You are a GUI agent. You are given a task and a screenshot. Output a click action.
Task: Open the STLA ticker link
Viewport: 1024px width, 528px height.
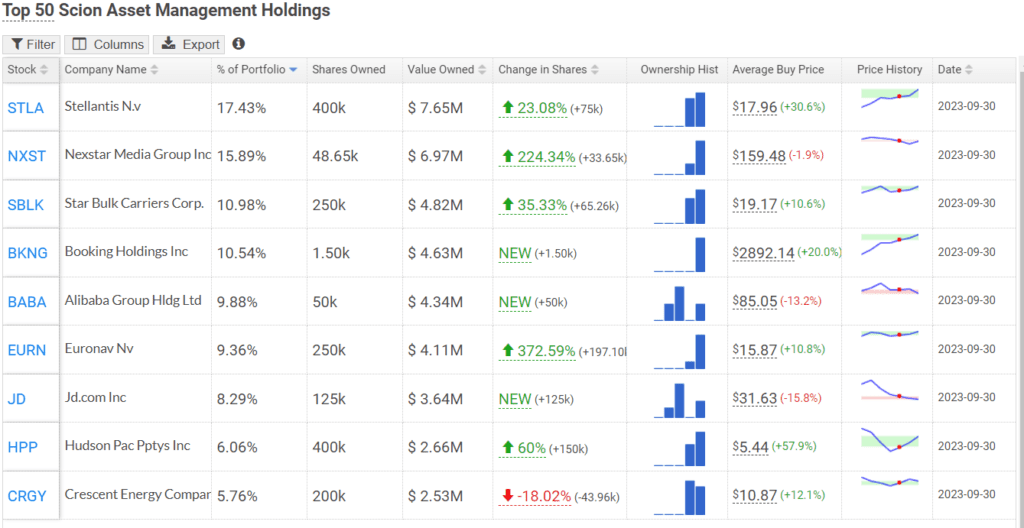click(26, 108)
